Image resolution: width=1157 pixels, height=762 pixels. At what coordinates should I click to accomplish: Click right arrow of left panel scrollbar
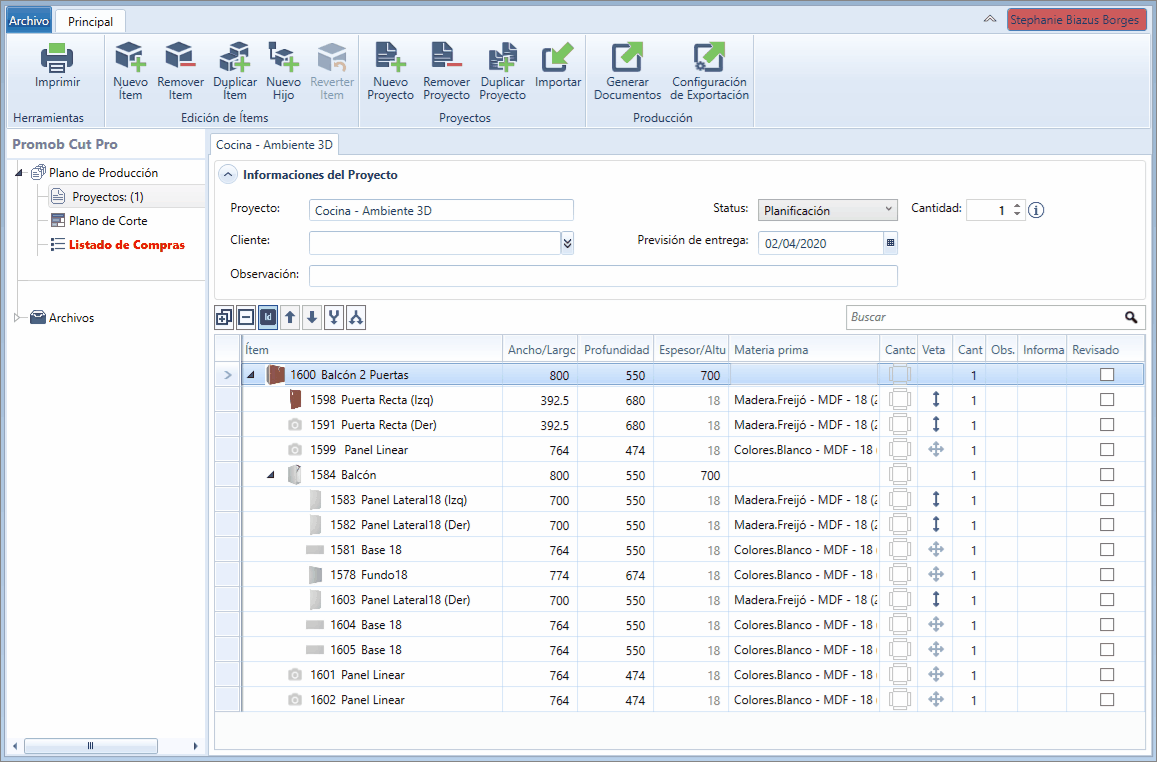pos(196,746)
